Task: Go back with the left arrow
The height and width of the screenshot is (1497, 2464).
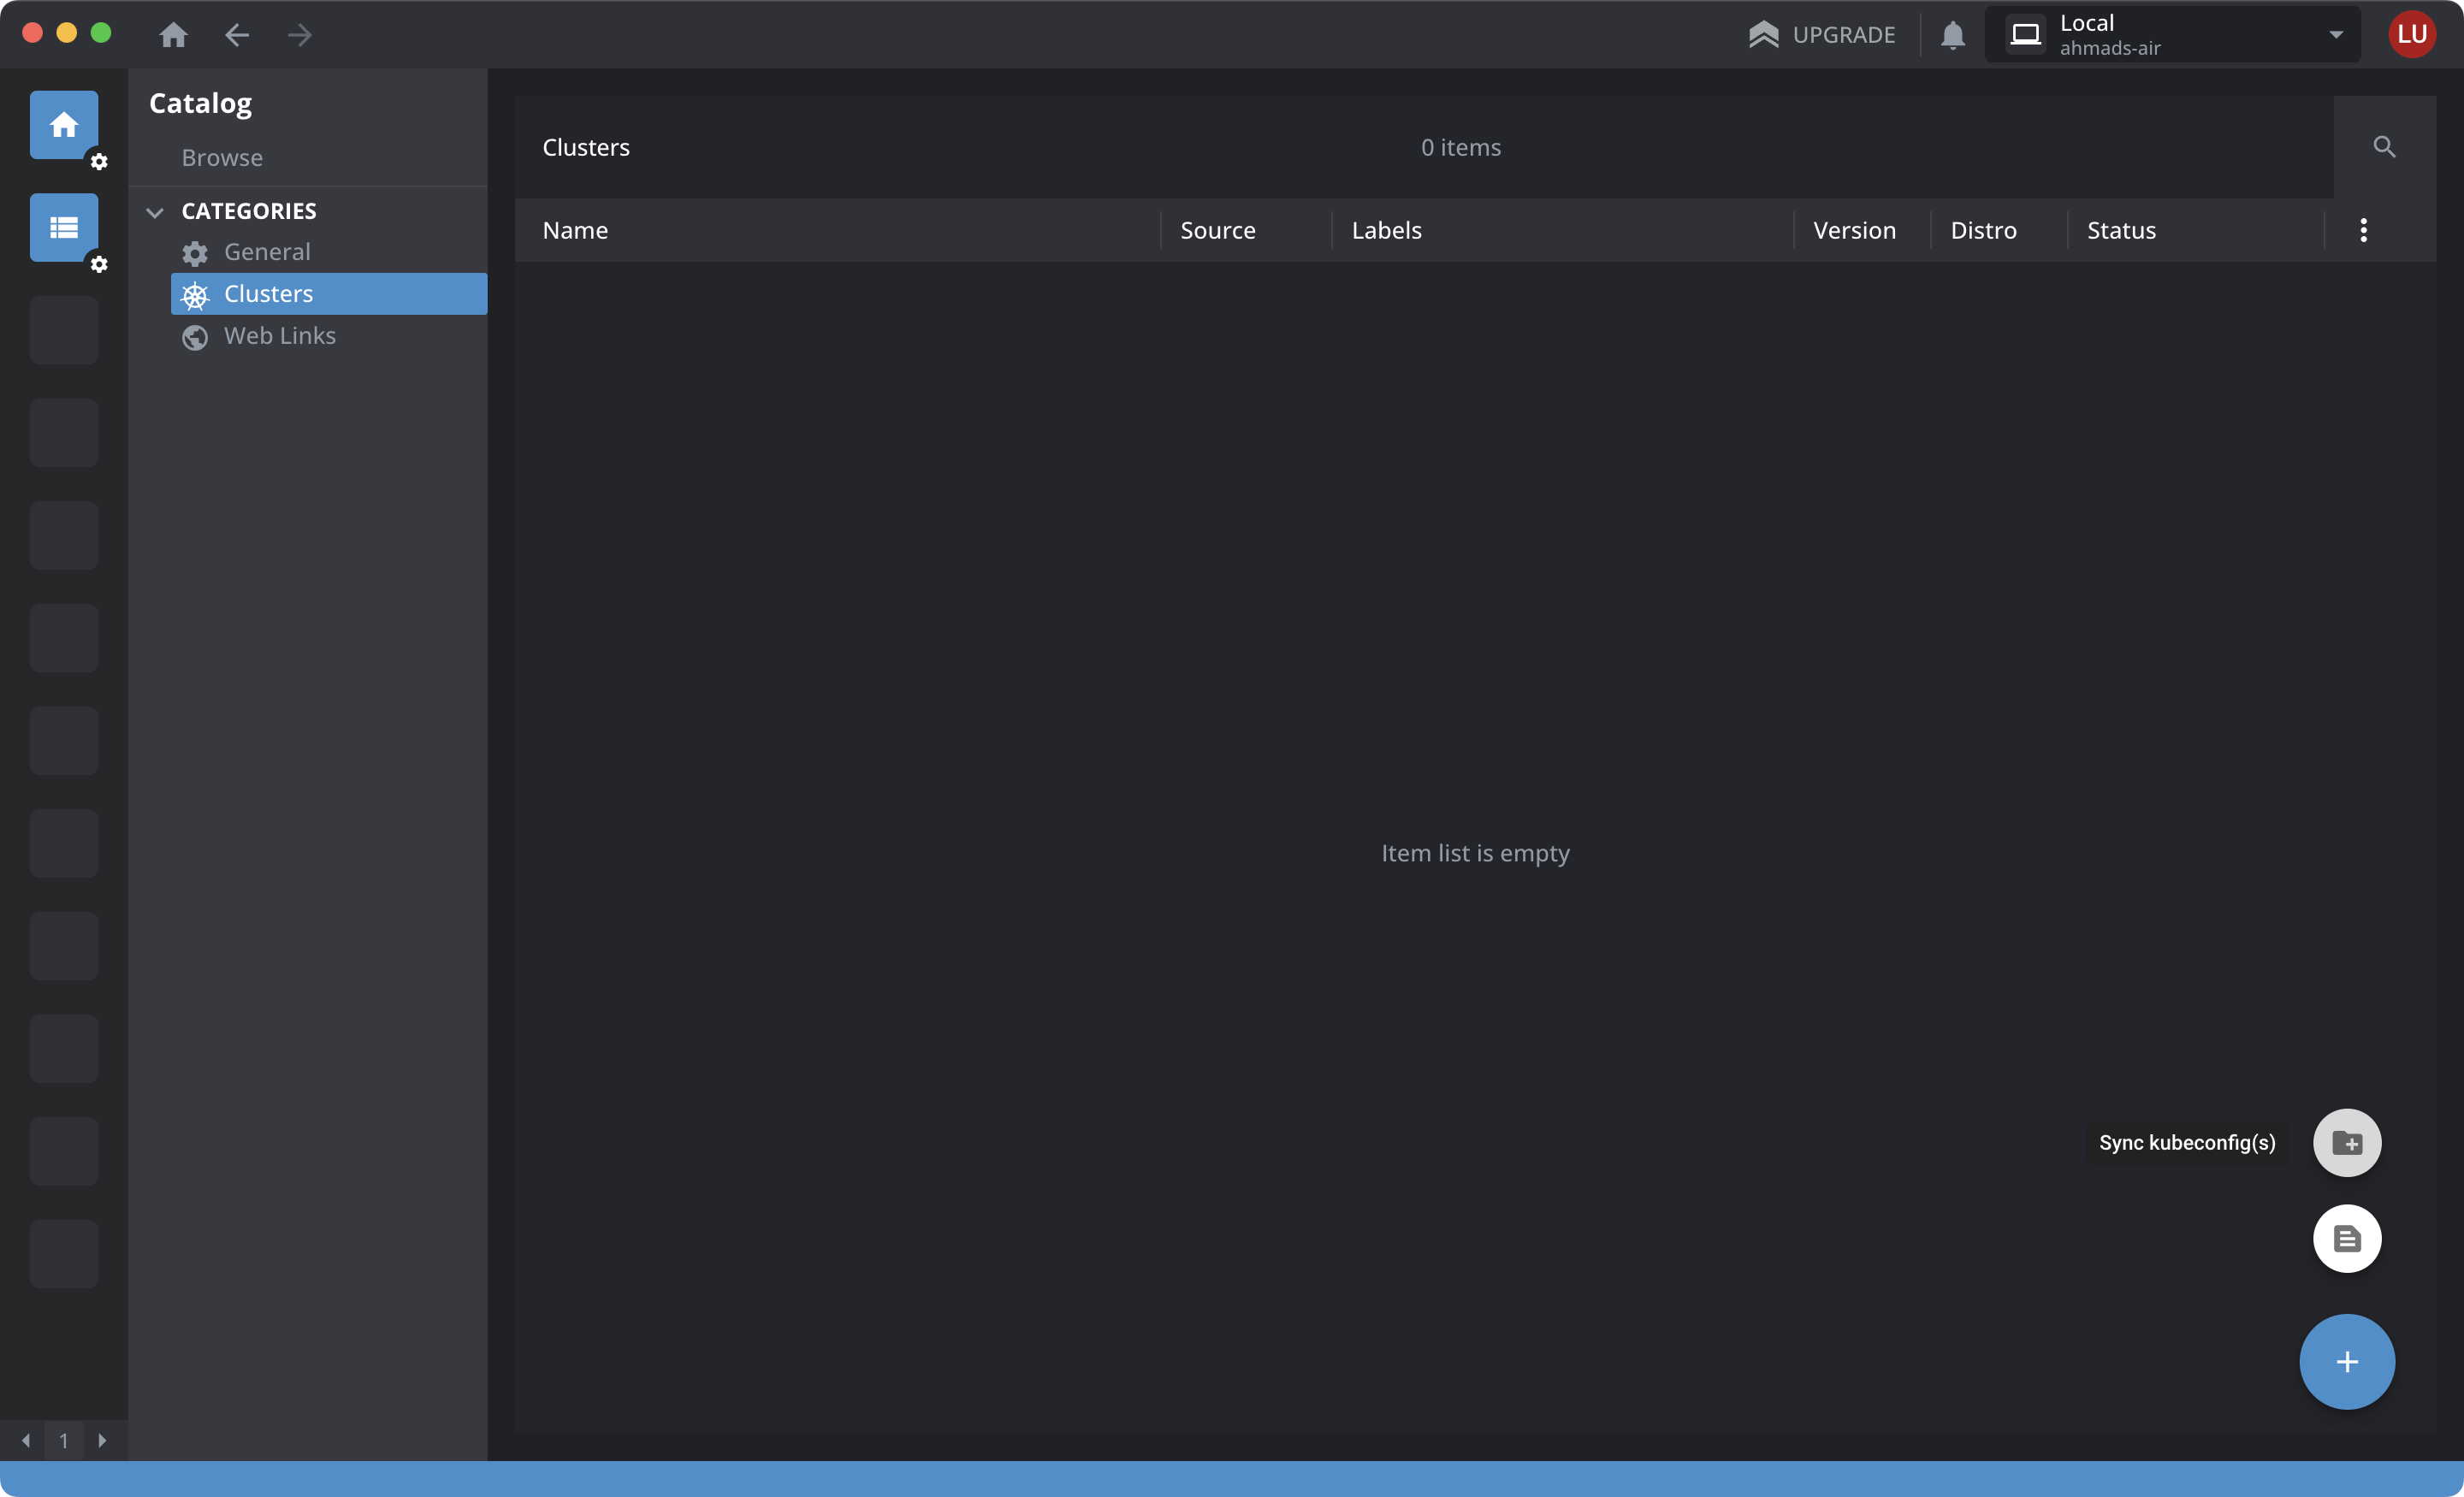Action: pyautogui.click(x=237, y=35)
